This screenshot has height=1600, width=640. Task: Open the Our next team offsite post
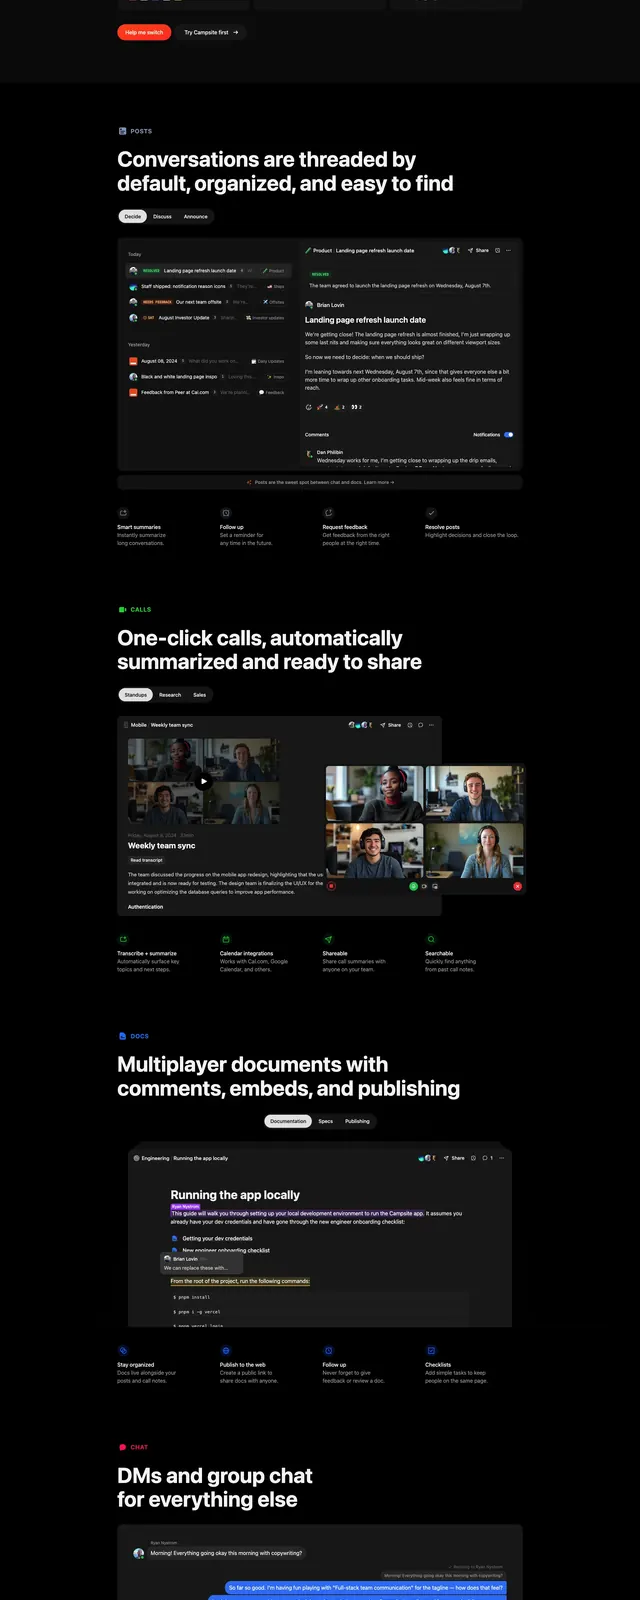[208, 302]
